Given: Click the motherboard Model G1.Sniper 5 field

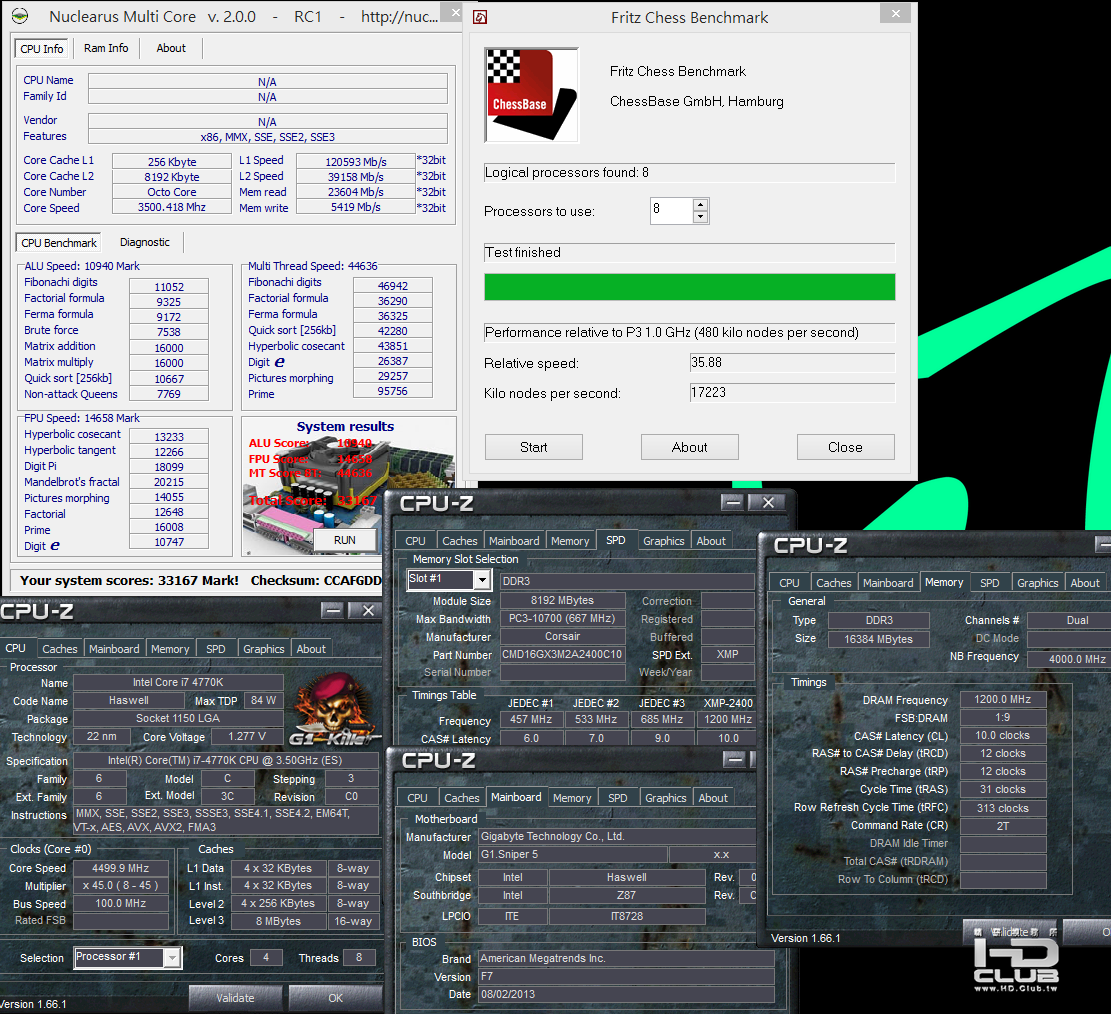Looking at the screenshot, I should tap(573, 855).
